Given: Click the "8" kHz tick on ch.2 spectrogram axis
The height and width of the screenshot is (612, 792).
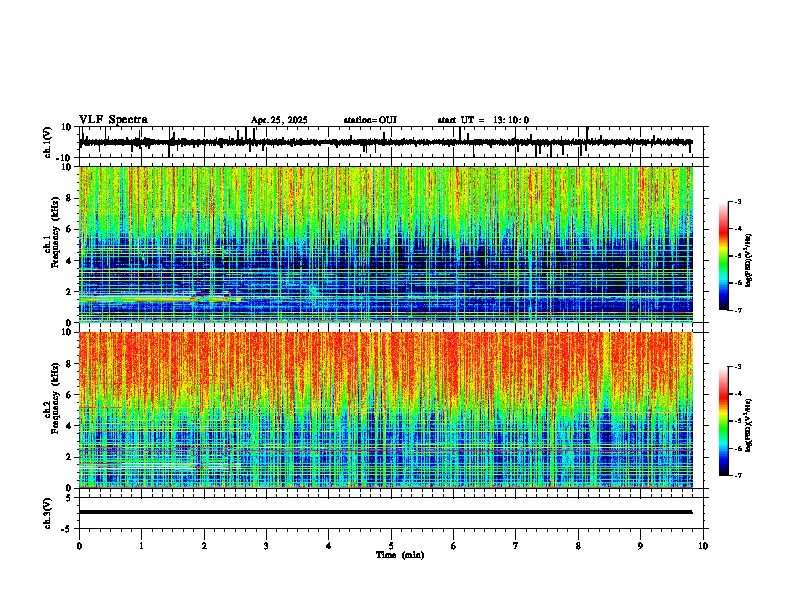Looking at the screenshot, I should [x=69, y=363].
